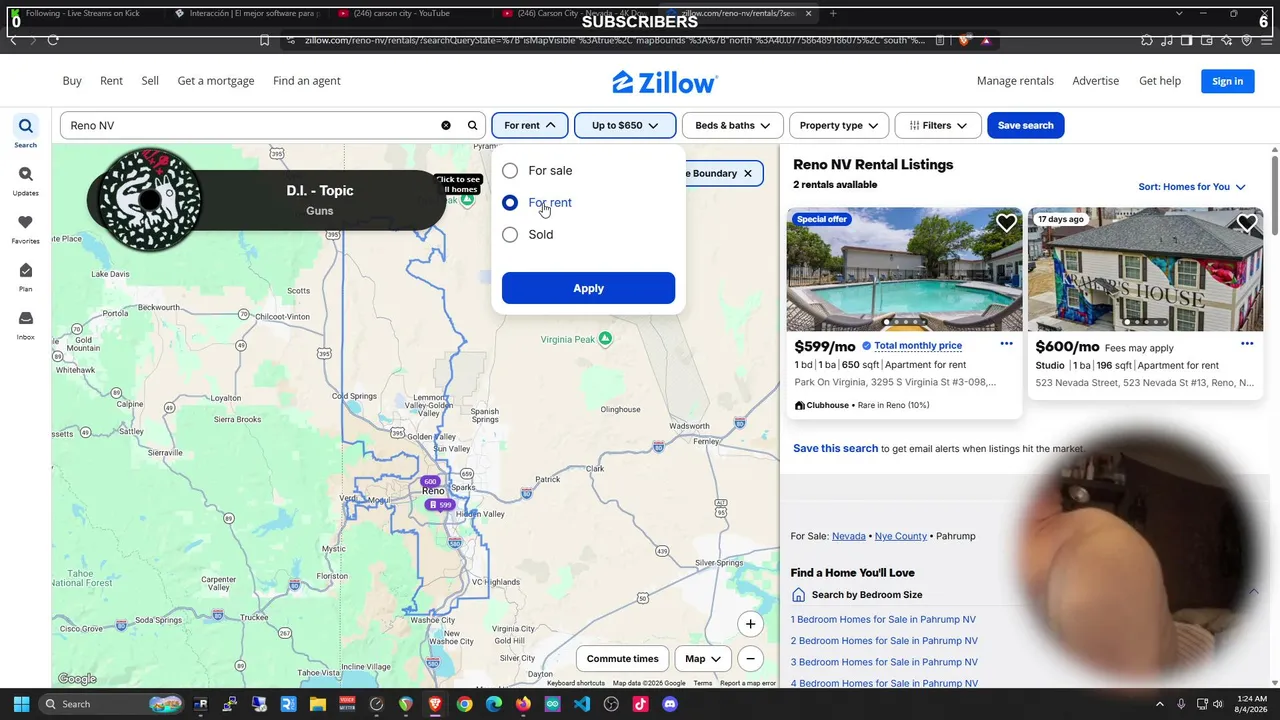Submit search with the magnifier icon

(x=473, y=125)
